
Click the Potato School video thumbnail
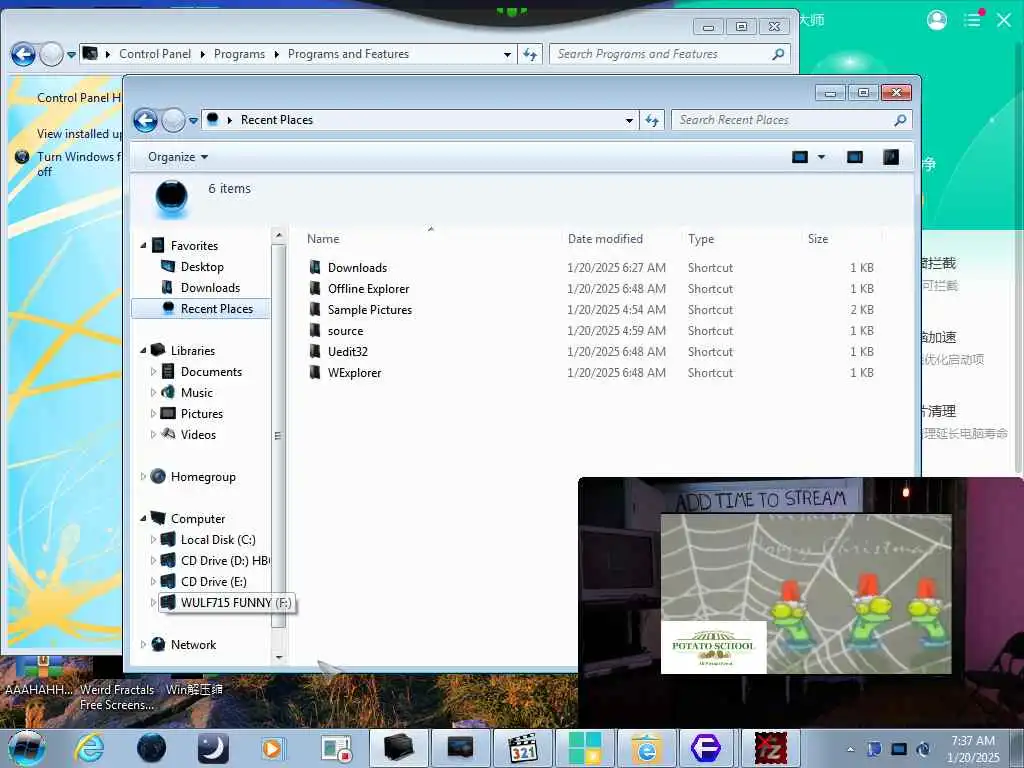point(713,647)
